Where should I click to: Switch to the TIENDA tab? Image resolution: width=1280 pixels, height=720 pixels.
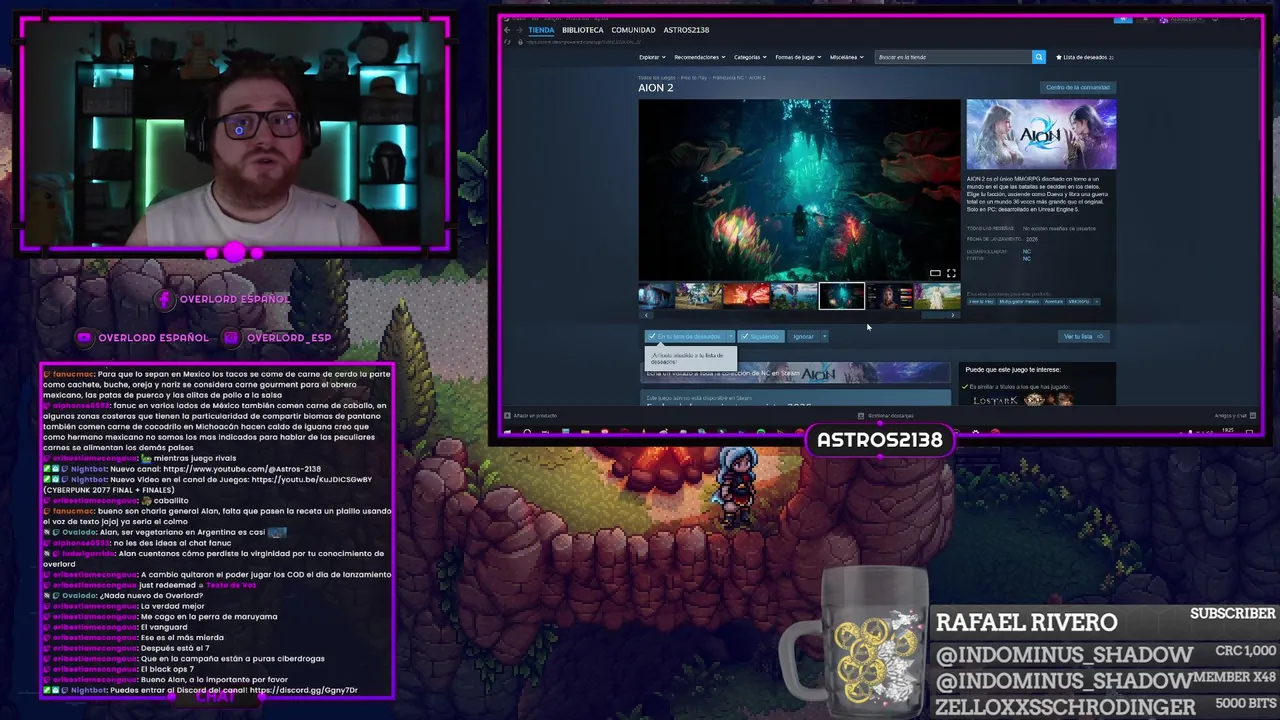tap(541, 30)
